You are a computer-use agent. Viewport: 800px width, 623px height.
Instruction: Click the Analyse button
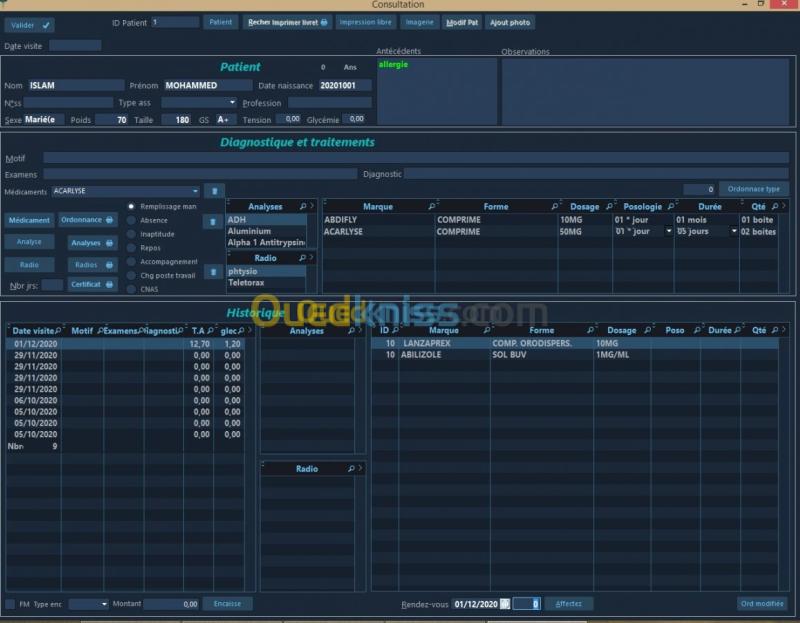[x=29, y=242]
